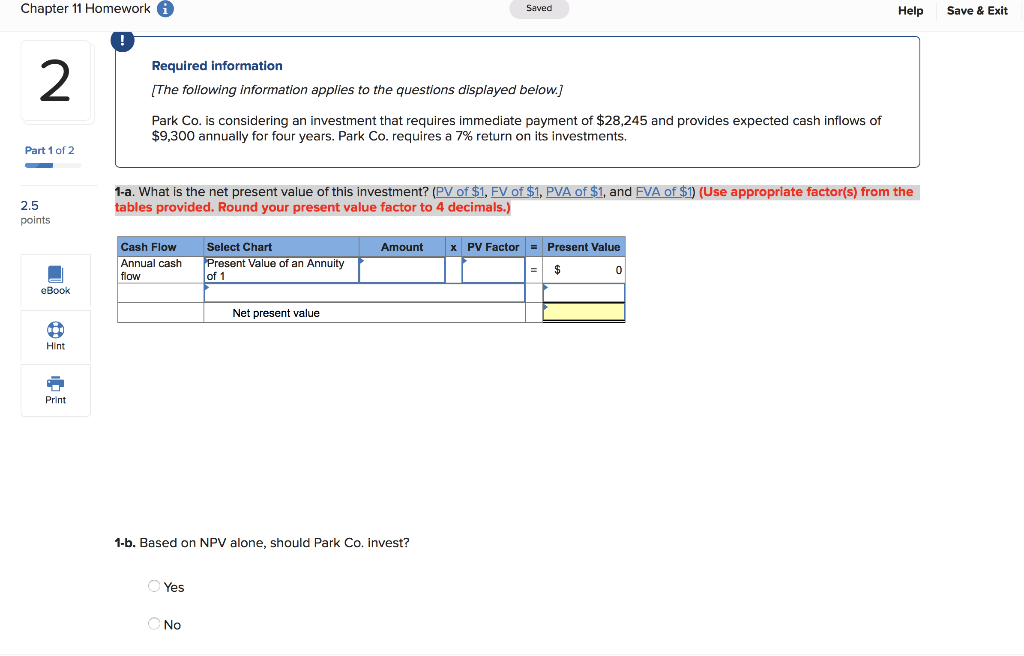Open the FVA of $1 table link
The width and height of the screenshot is (1024, 656).
(x=664, y=191)
